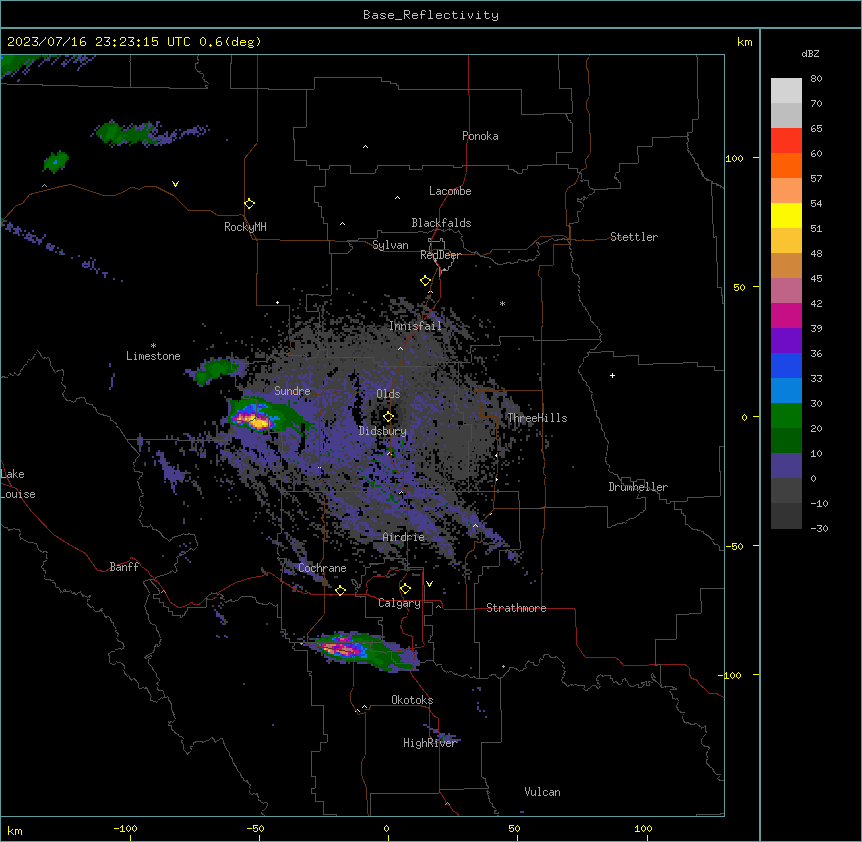Select the yellow diamond marker above Calgary label
This screenshot has height=842, width=862.
(x=405, y=589)
